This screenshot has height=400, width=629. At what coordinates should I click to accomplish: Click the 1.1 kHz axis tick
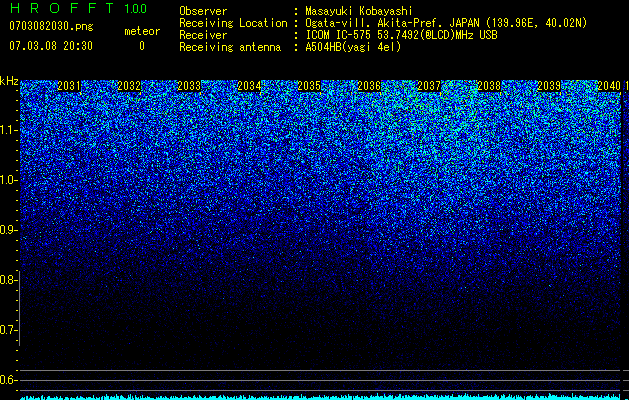coord(9,130)
